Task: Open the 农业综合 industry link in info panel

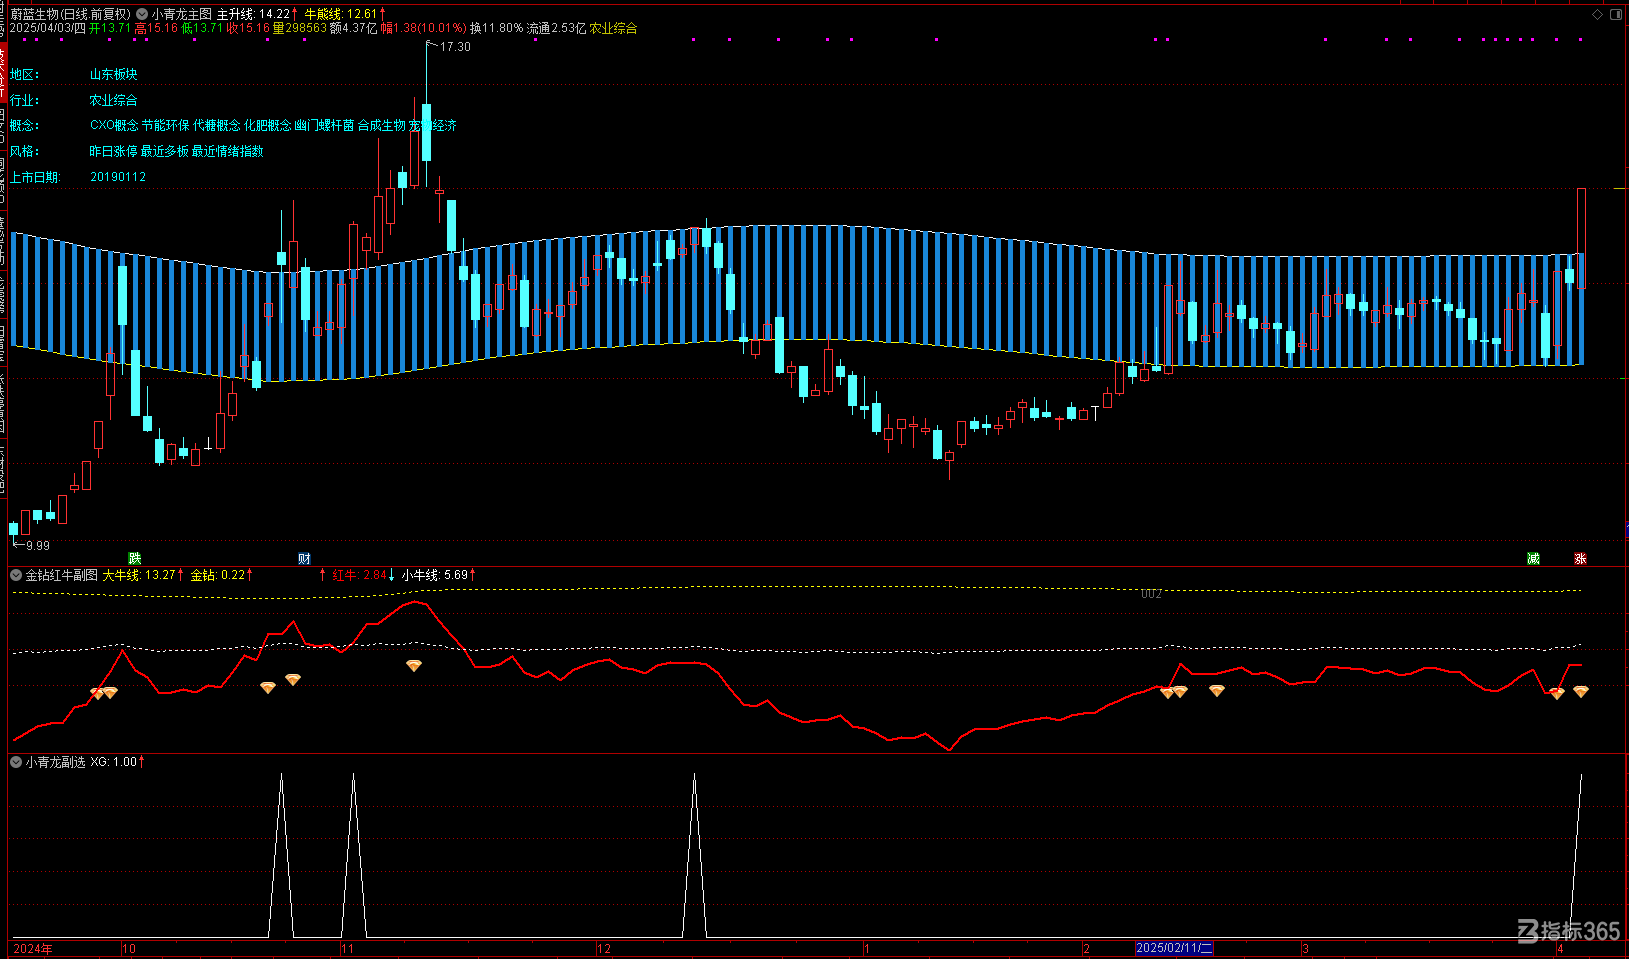Action: 113,100
